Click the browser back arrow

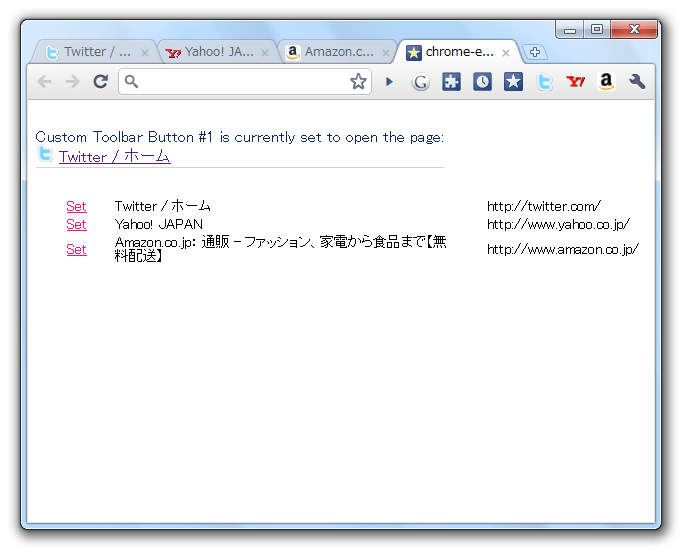click(45, 81)
